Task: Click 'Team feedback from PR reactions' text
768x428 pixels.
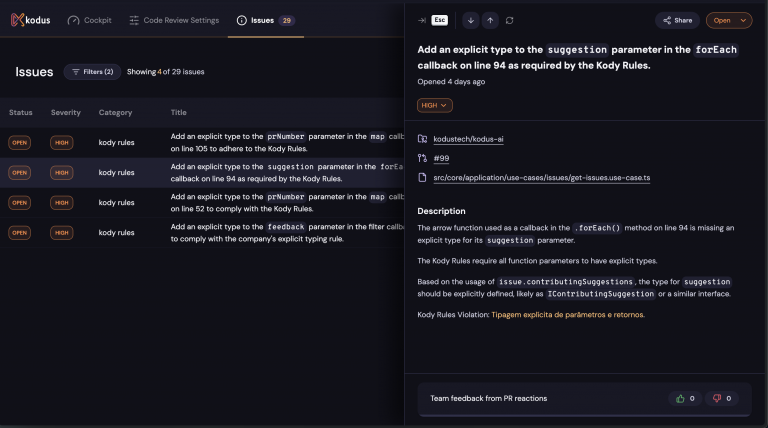Action: click(x=488, y=399)
